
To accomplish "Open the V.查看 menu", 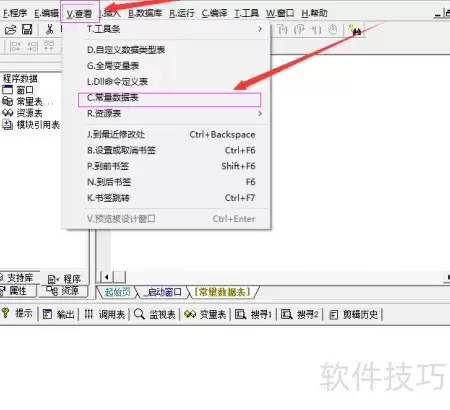I will (x=79, y=13).
